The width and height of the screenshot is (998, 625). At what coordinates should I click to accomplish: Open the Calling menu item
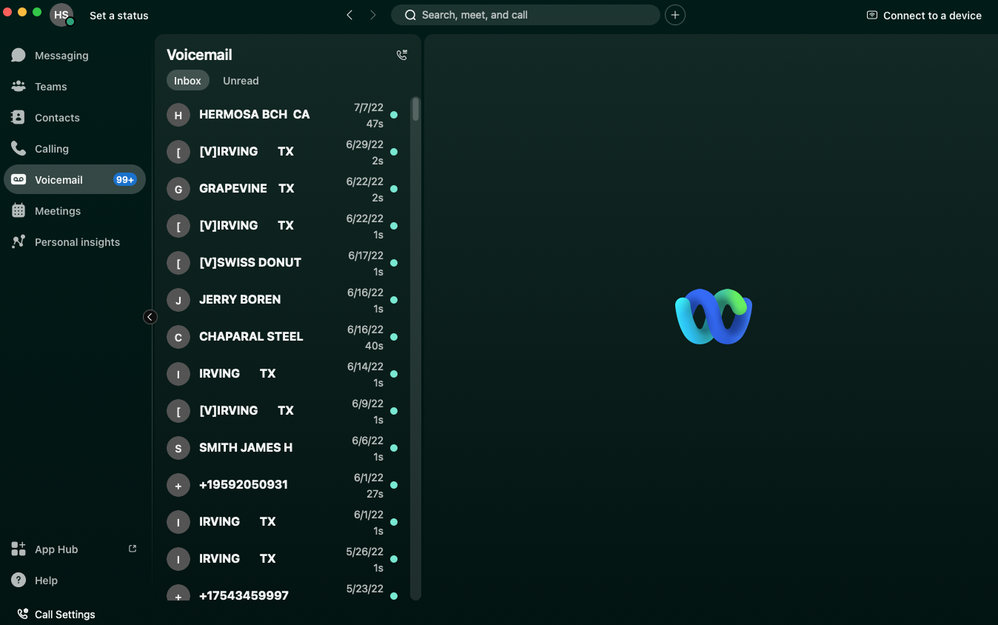pos(74,148)
